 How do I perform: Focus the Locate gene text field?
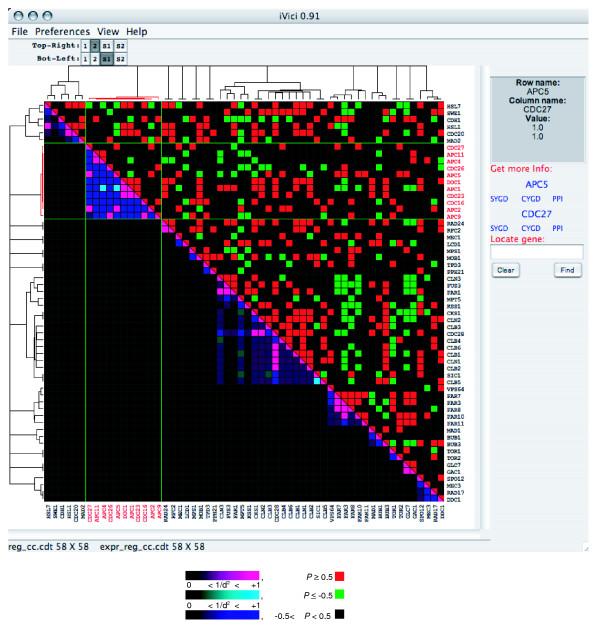537,252
